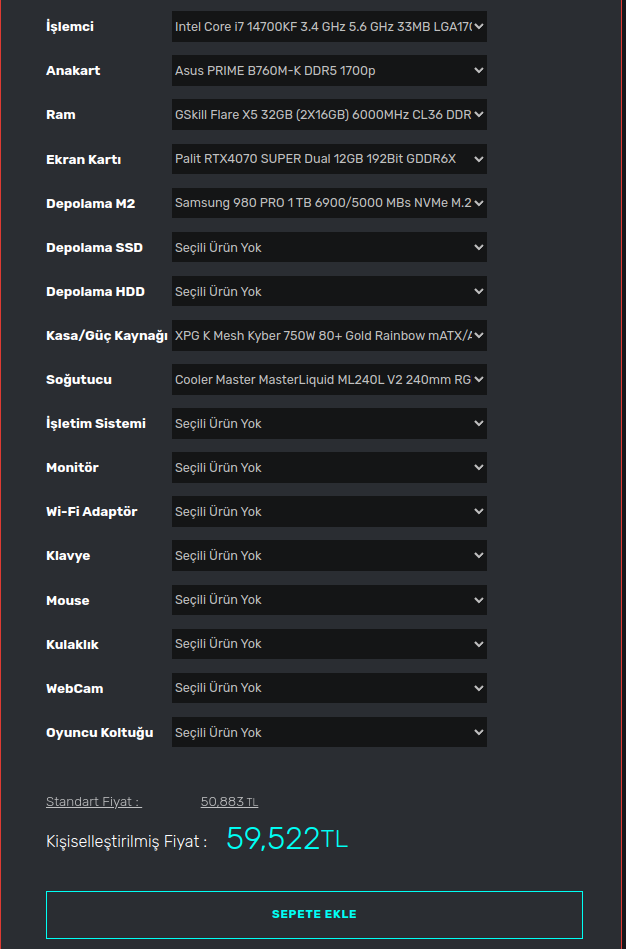Choose a Klavye keyboard option

pos(329,555)
